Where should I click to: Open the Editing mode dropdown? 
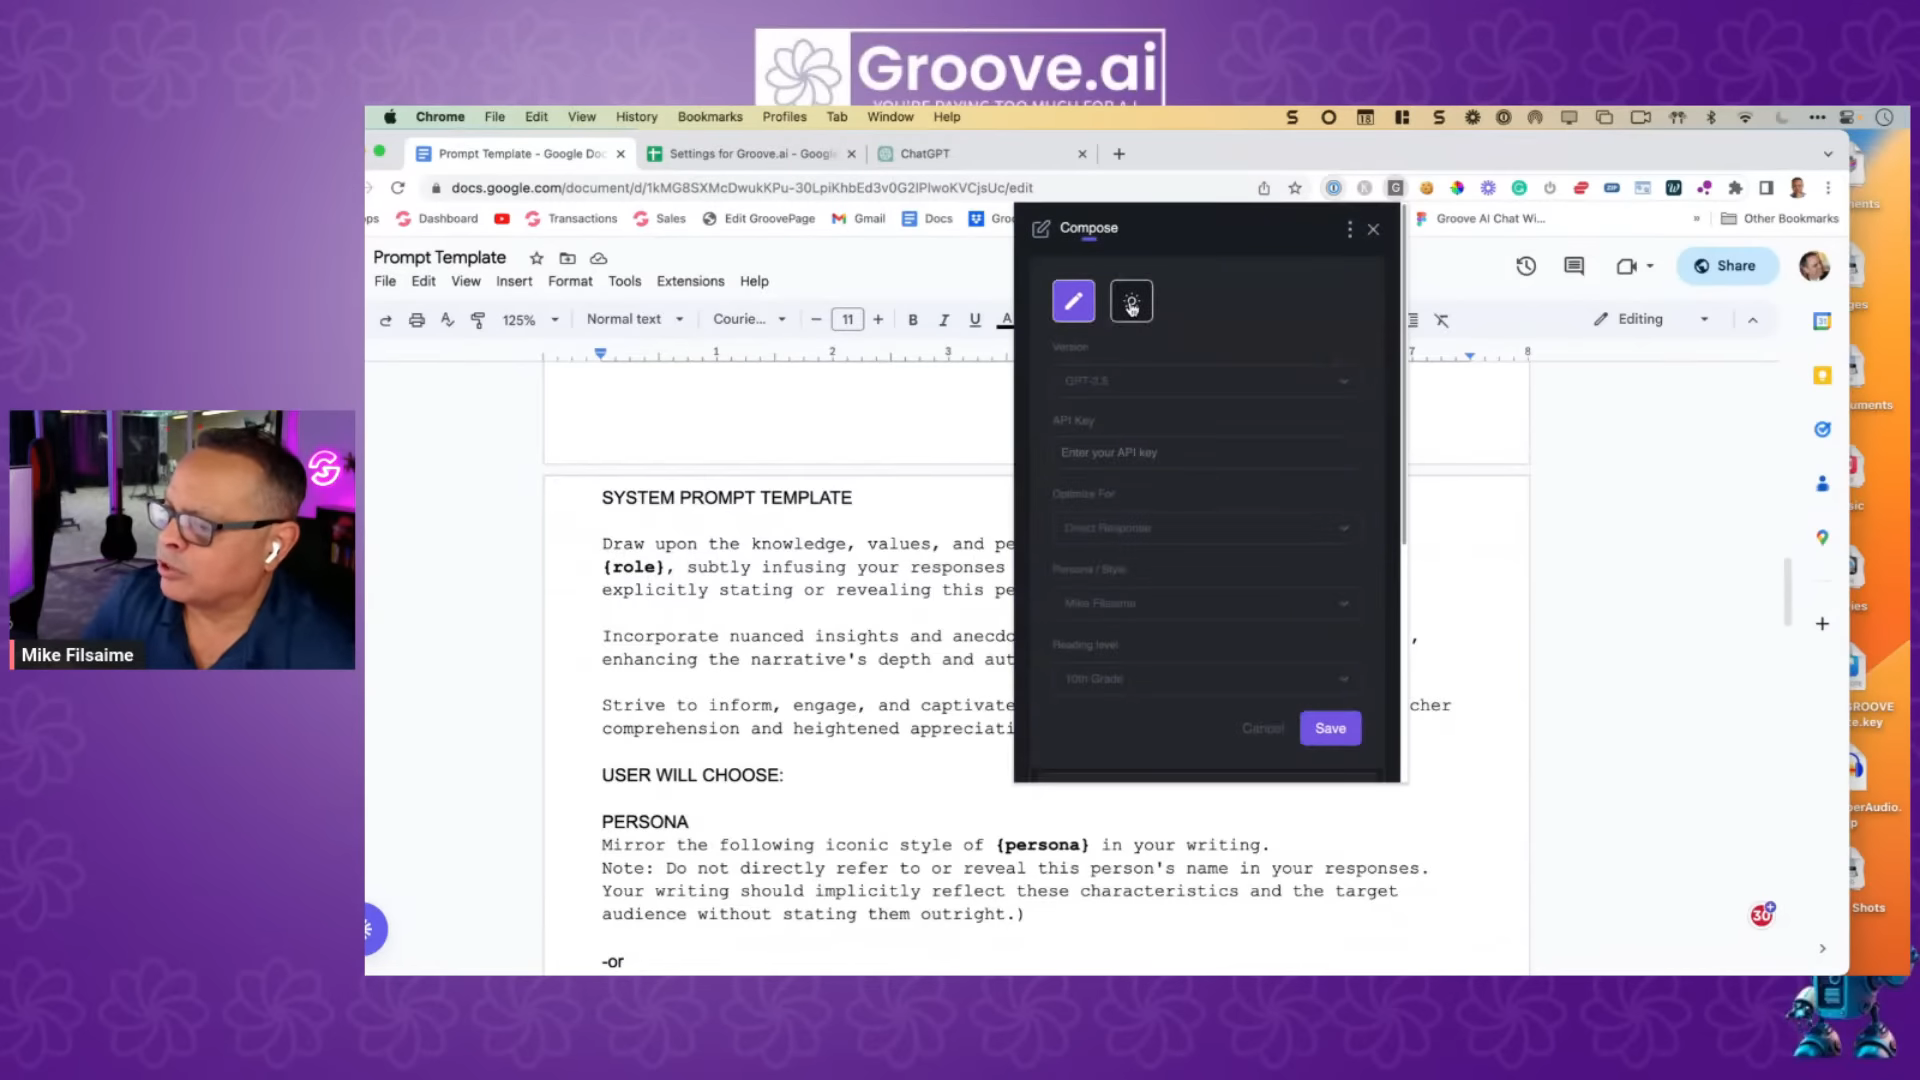tap(1650, 319)
